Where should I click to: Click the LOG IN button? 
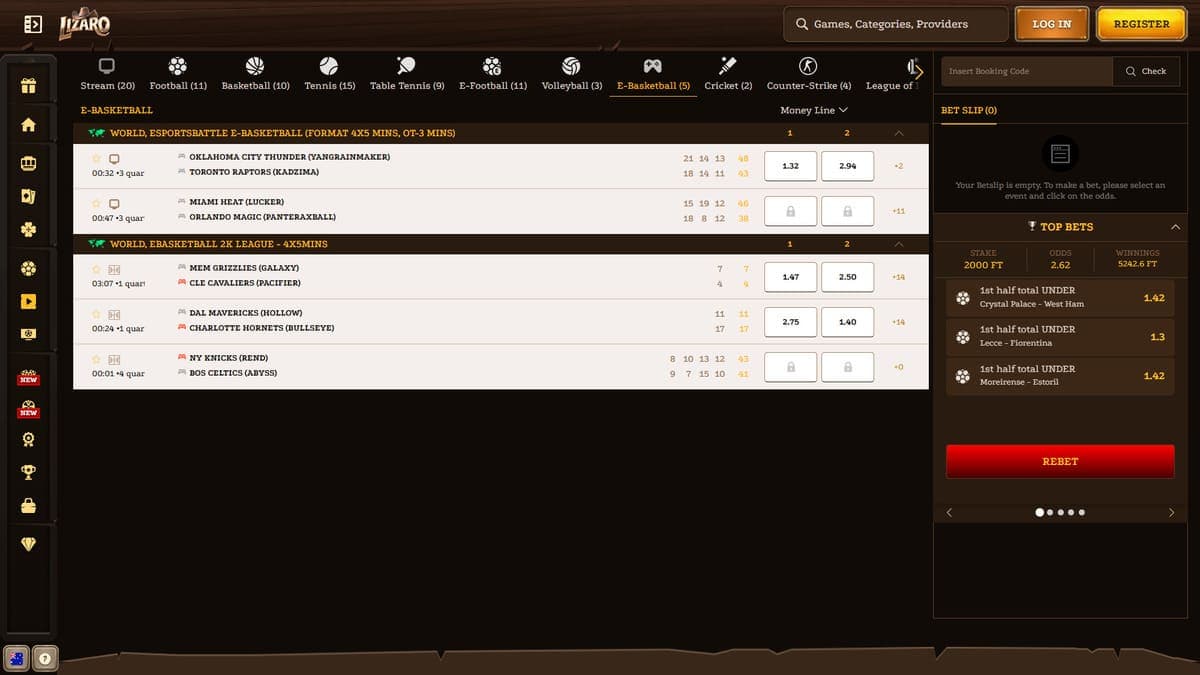pyautogui.click(x=1051, y=24)
